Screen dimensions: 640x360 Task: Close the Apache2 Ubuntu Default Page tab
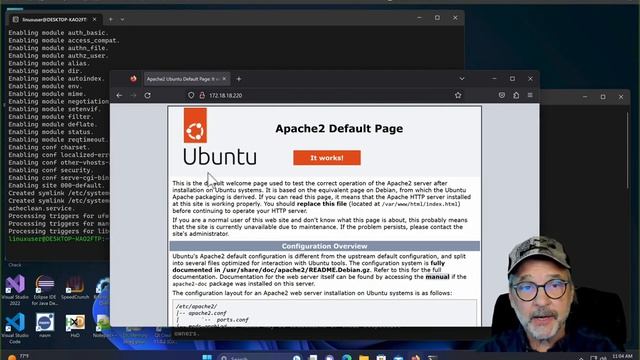[224, 79]
